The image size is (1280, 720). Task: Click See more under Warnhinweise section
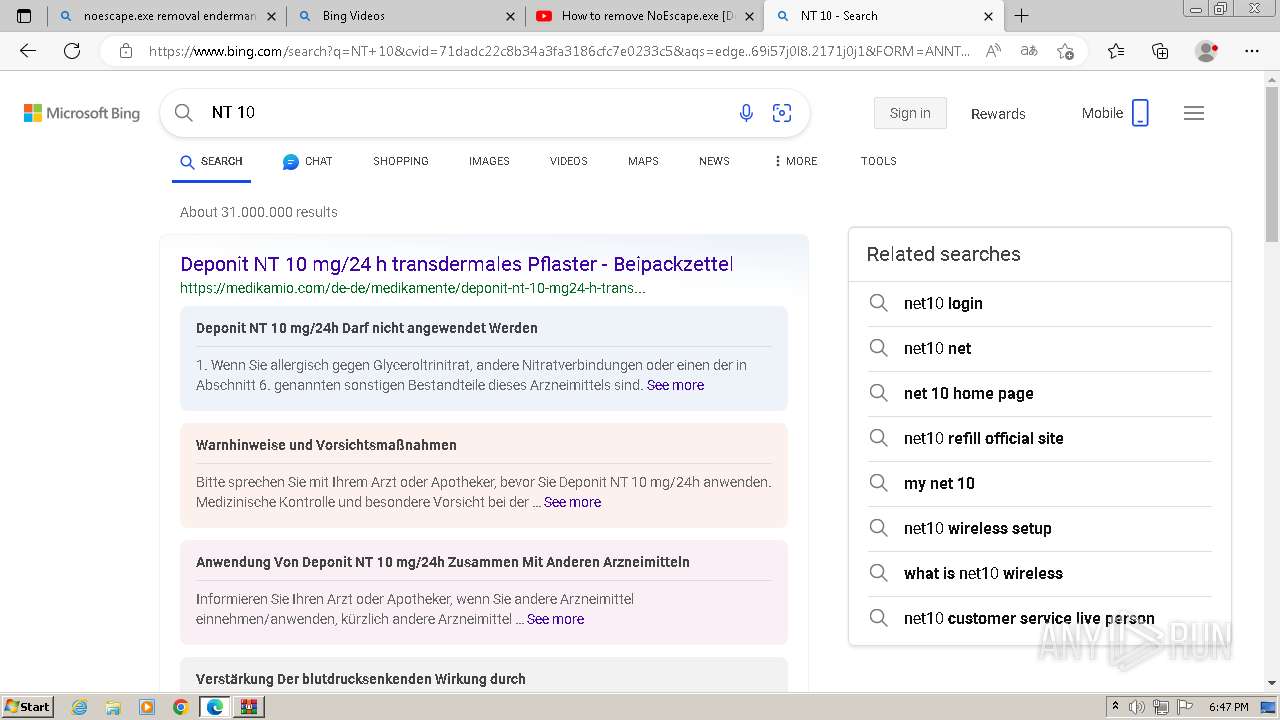572,502
